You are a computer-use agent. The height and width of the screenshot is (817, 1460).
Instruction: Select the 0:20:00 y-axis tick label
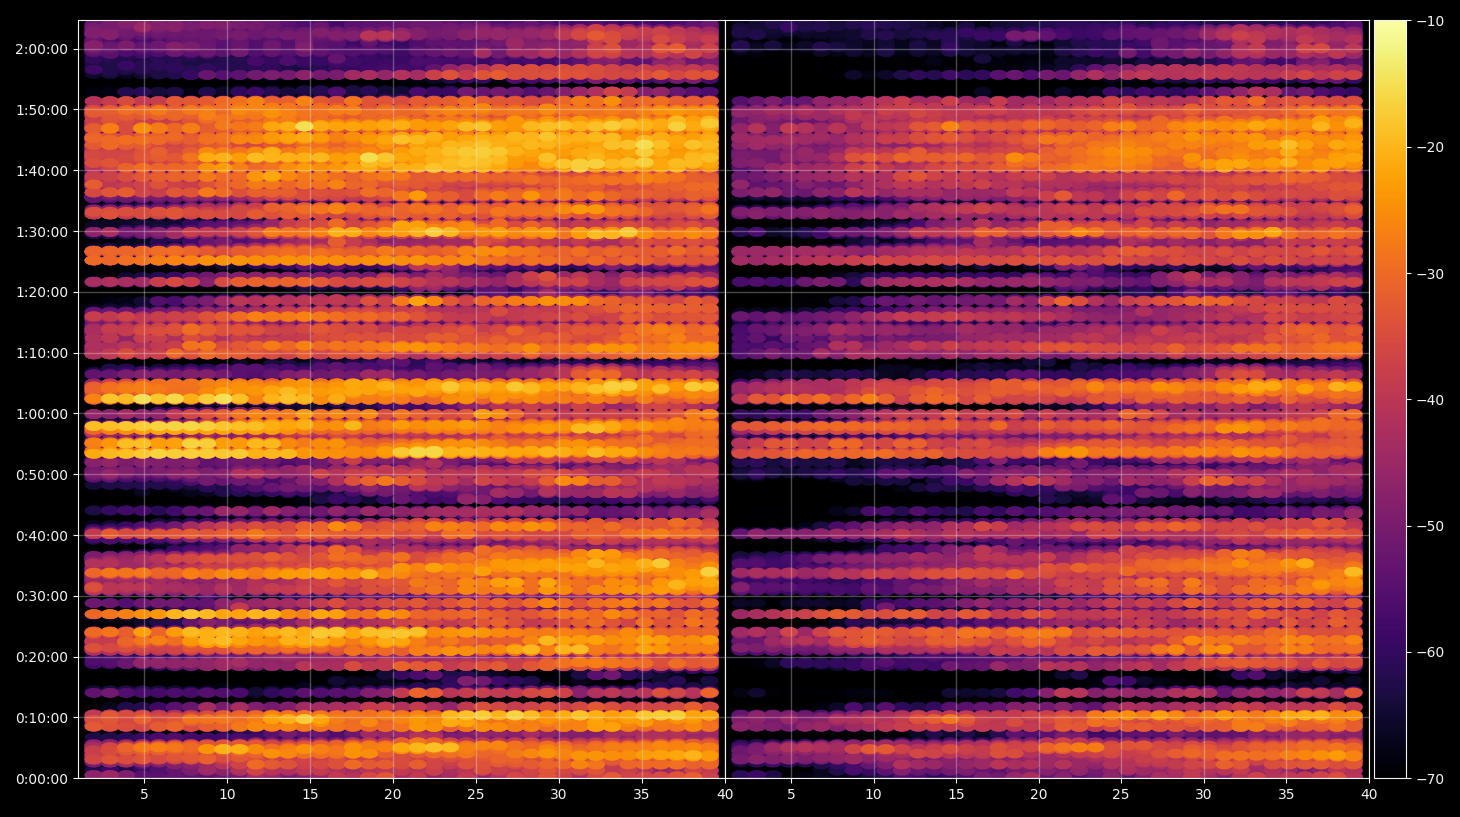tap(41, 657)
